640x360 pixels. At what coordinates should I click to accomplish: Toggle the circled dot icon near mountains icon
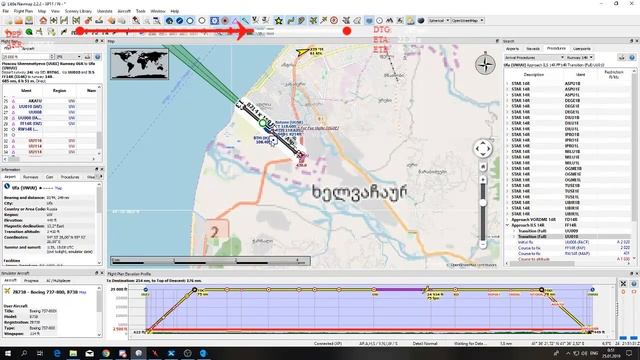(380, 20)
